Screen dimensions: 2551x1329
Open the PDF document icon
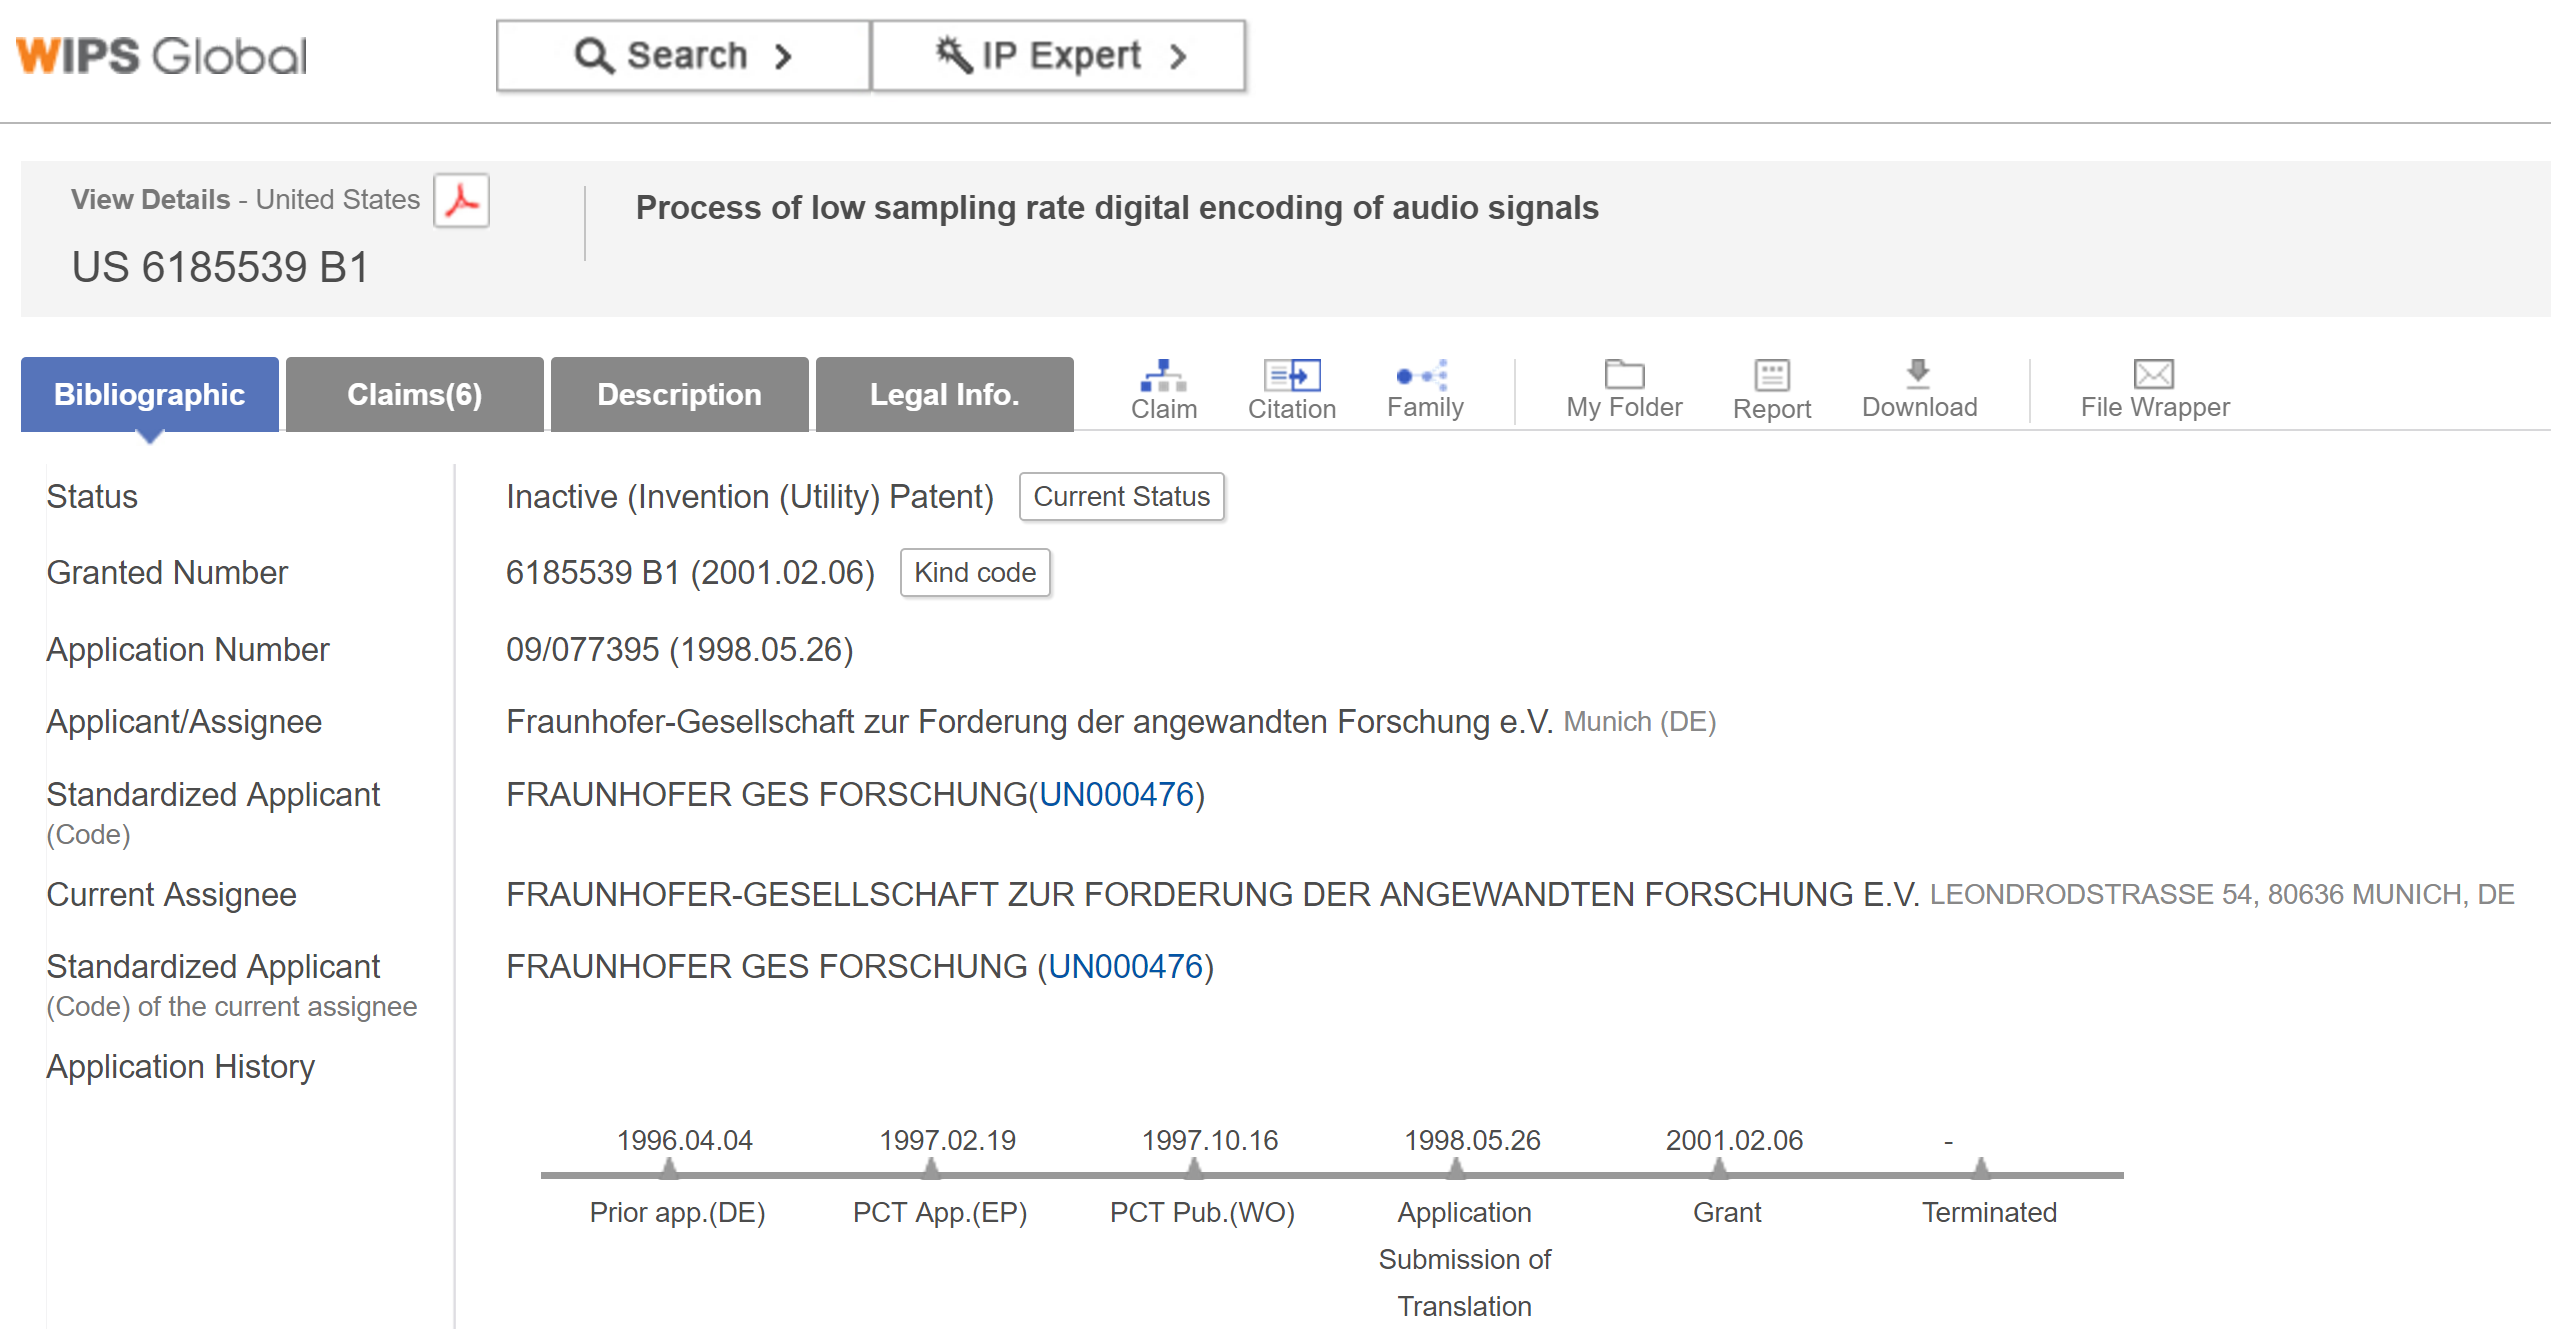[461, 200]
